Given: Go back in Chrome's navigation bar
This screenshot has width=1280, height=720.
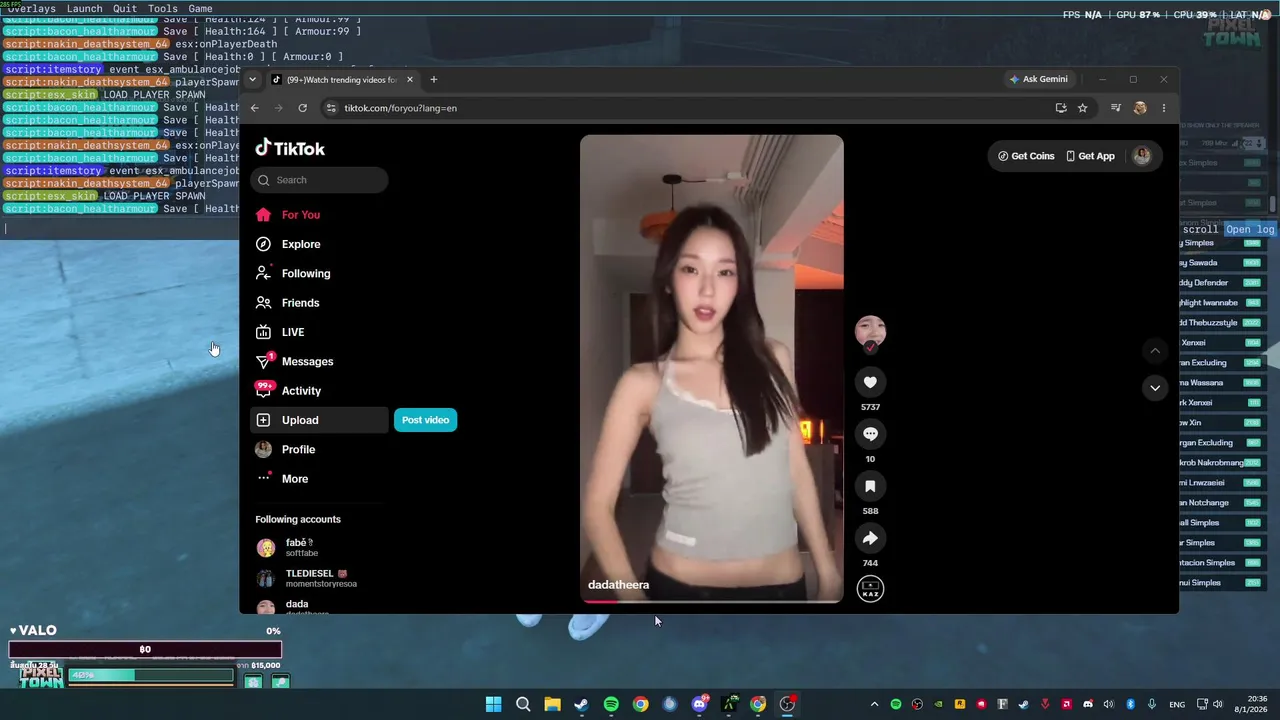Looking at the screenshot, I should click(x=255, y=108).
